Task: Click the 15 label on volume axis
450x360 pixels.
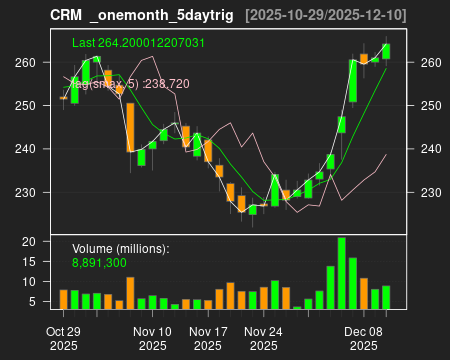Action: (29, 262)
